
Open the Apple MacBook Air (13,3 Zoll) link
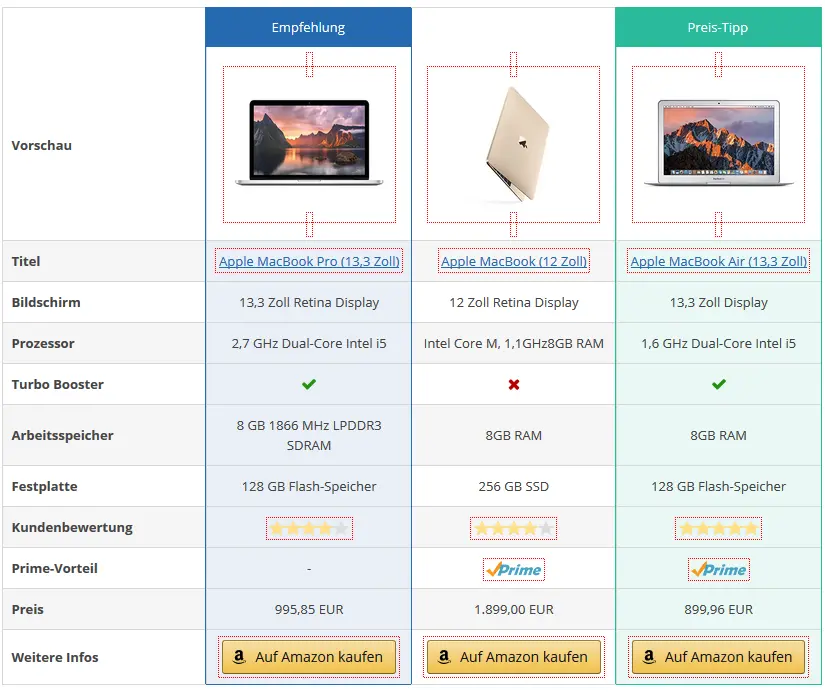[719, 261]
